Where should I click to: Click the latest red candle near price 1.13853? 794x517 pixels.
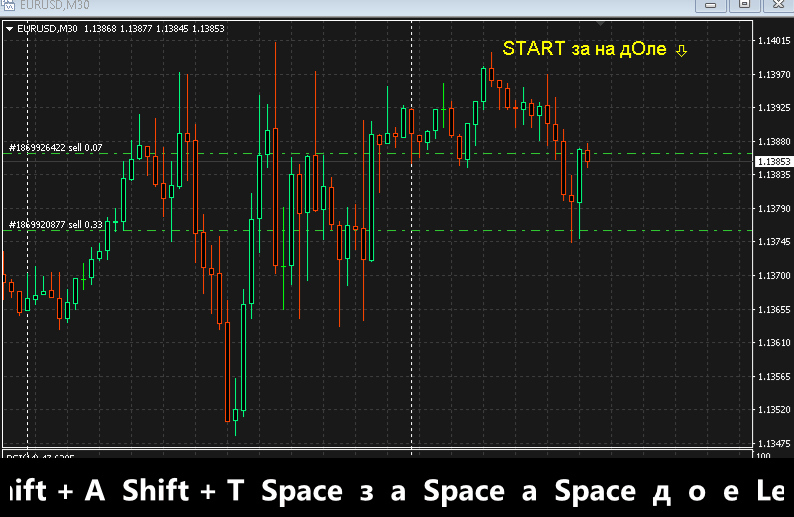click(588, 155)
